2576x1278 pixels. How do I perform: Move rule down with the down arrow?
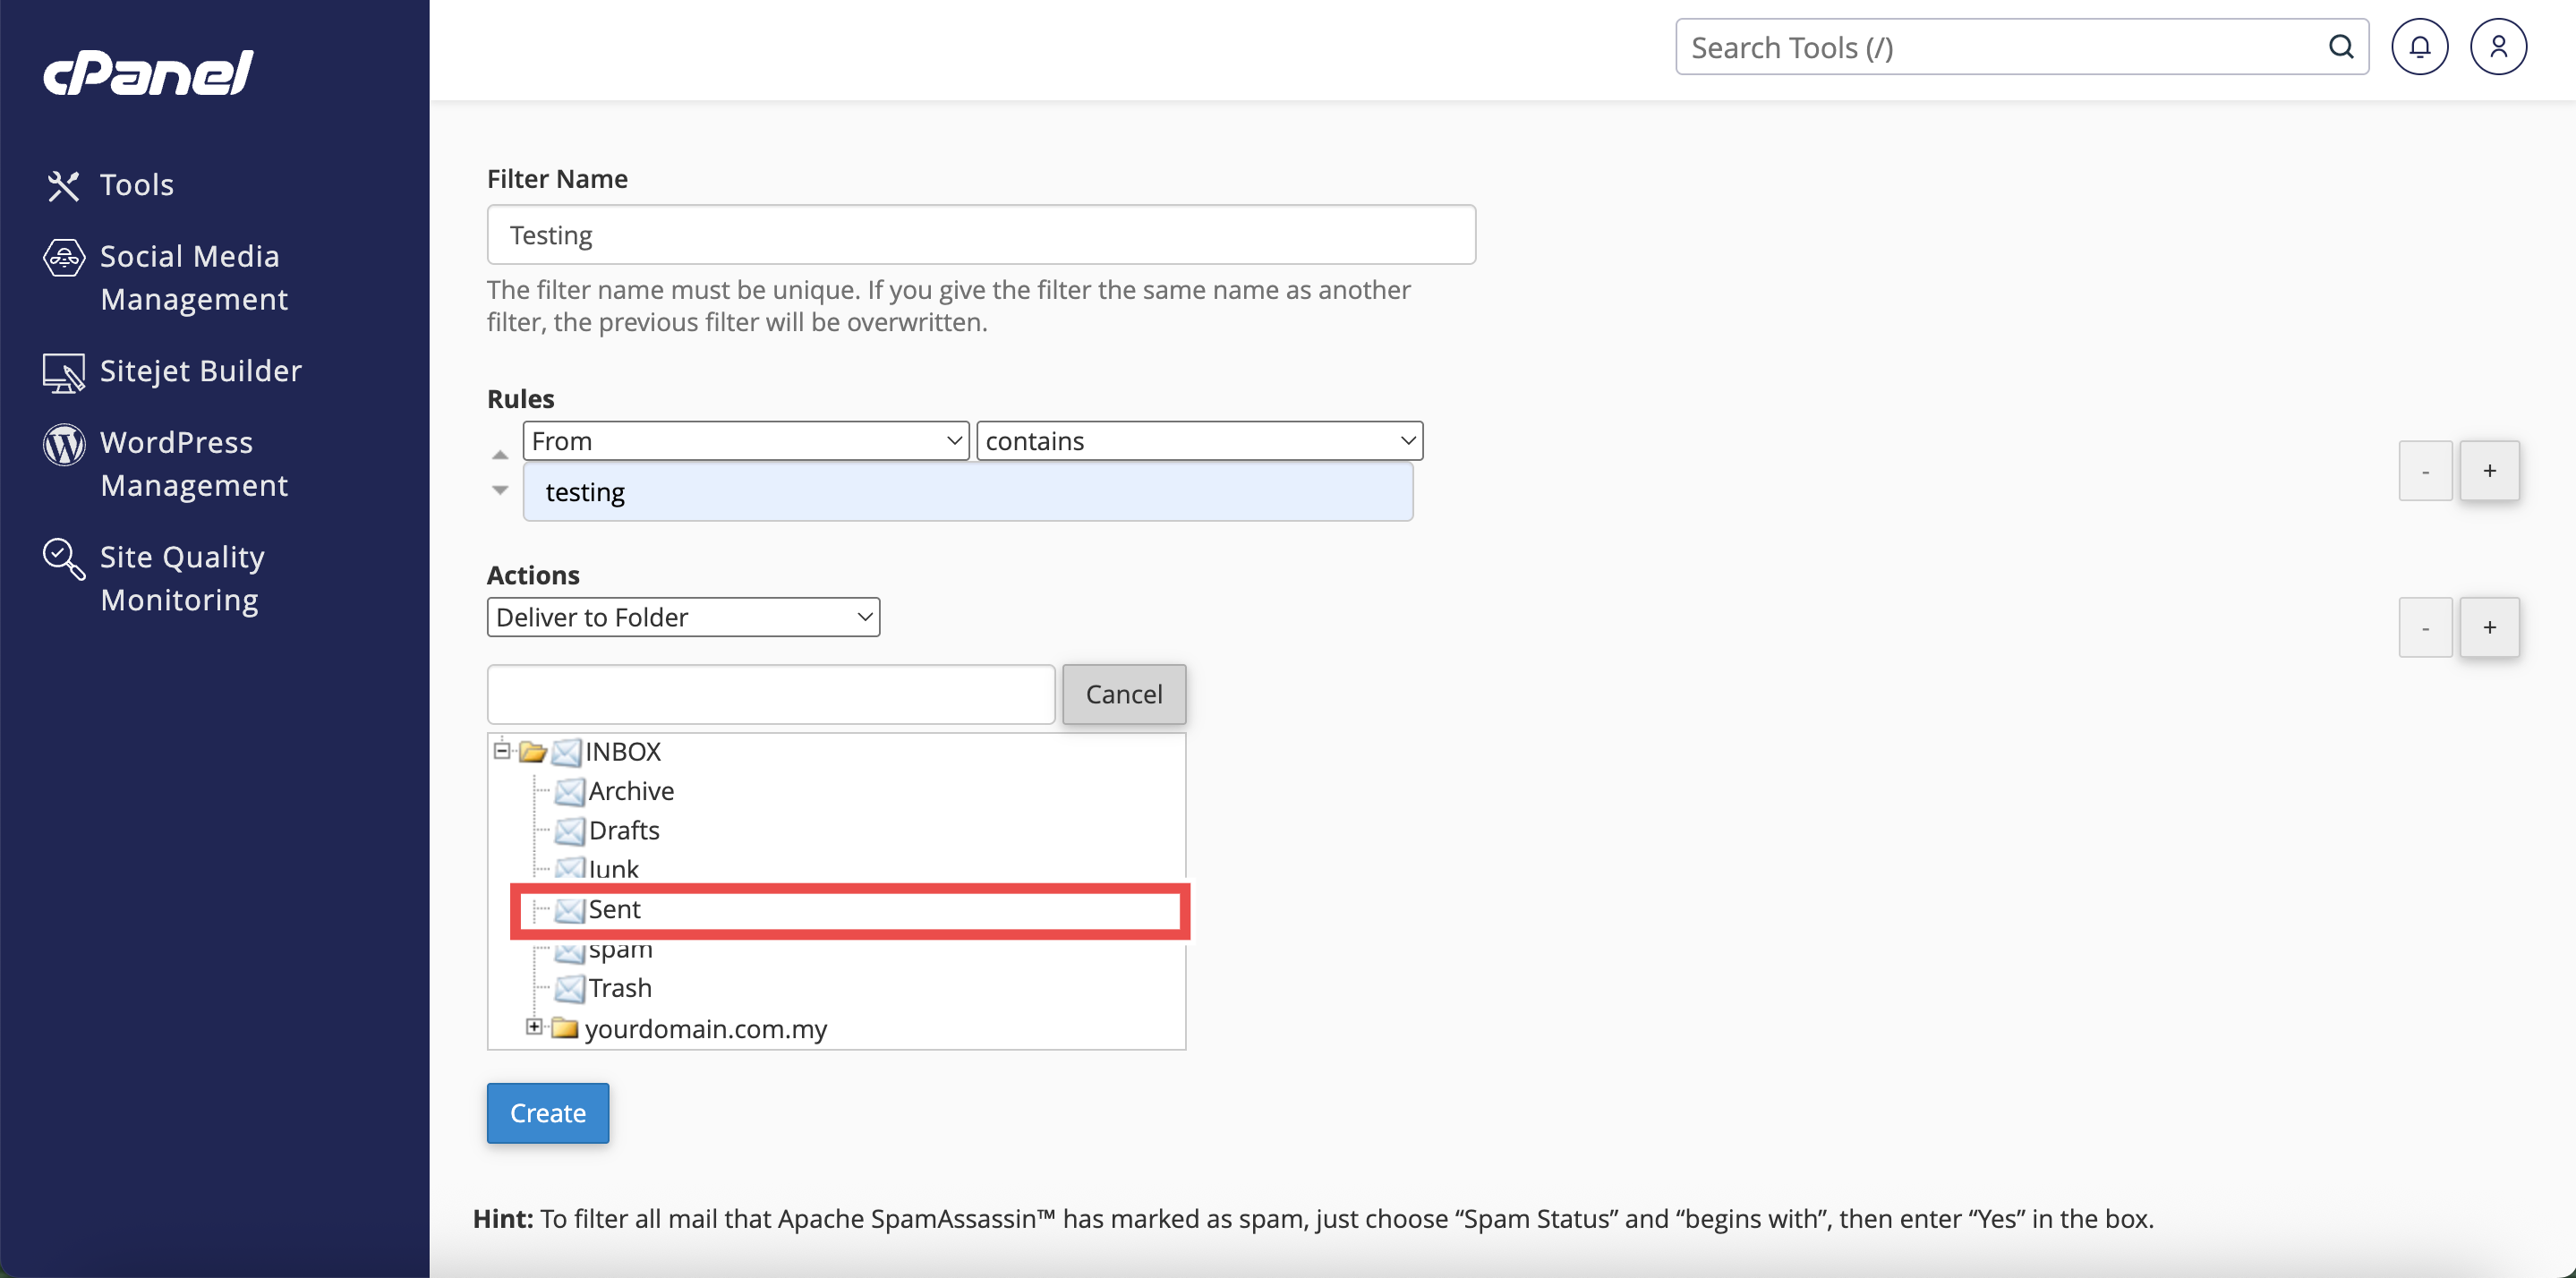tap(500, 490)
